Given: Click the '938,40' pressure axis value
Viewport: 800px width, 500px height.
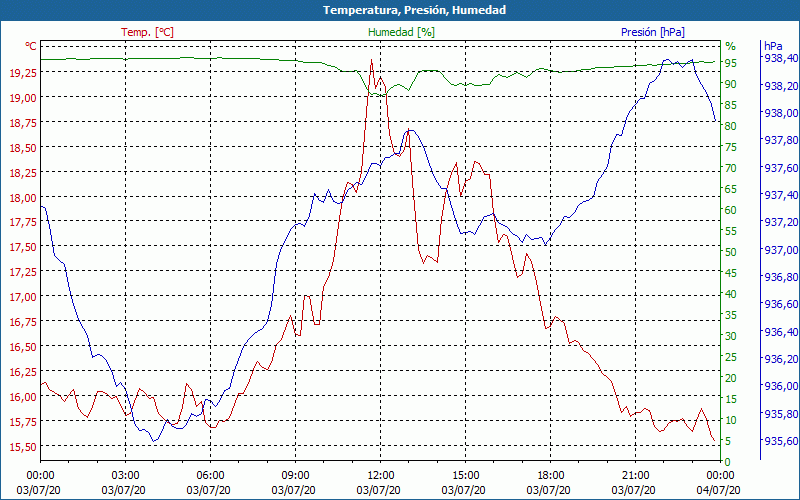Looking at the screenshot, I should 781,58.
